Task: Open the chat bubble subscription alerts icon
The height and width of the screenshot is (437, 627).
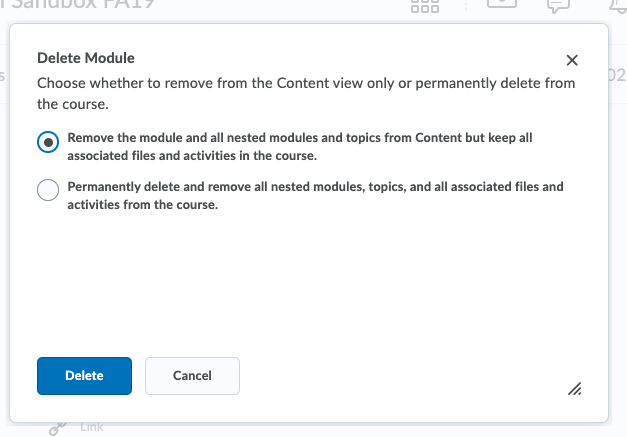Action: pos(558,6)
